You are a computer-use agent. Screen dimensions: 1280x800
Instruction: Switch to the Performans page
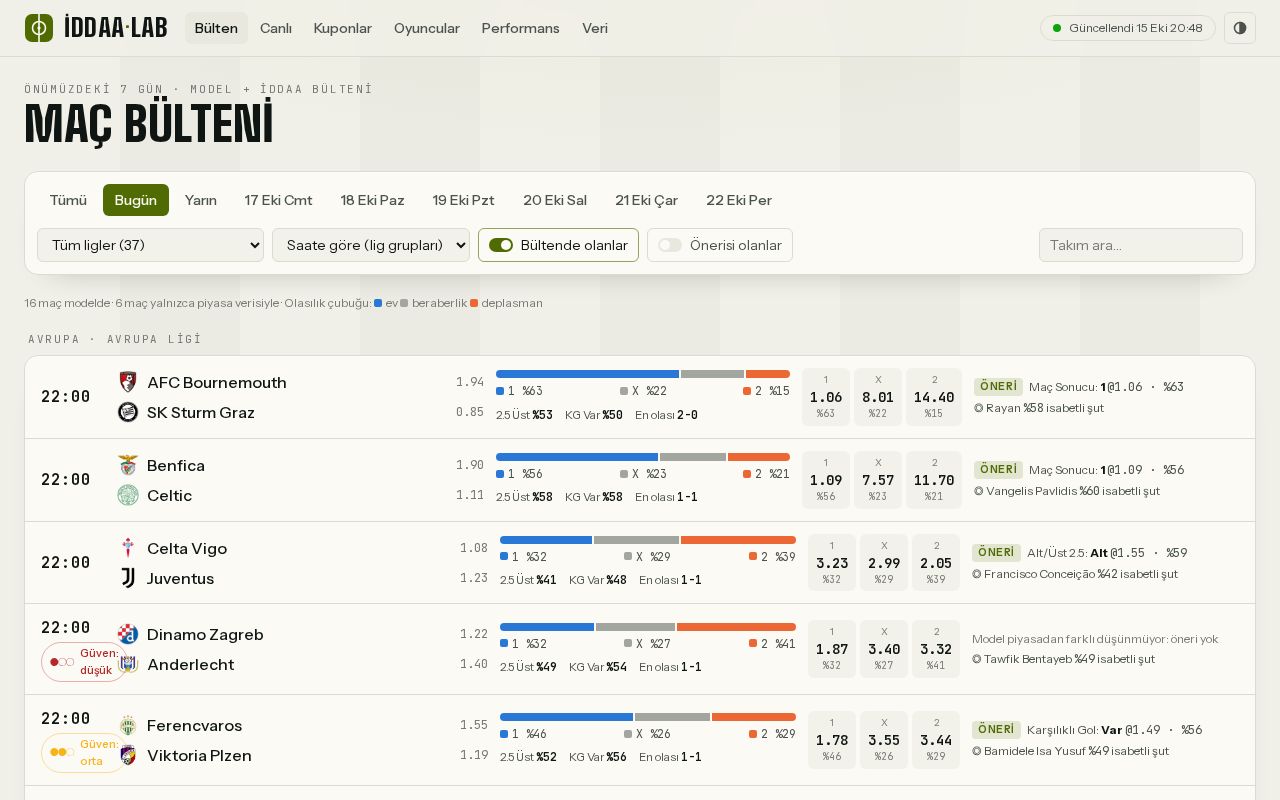[521, 28]
